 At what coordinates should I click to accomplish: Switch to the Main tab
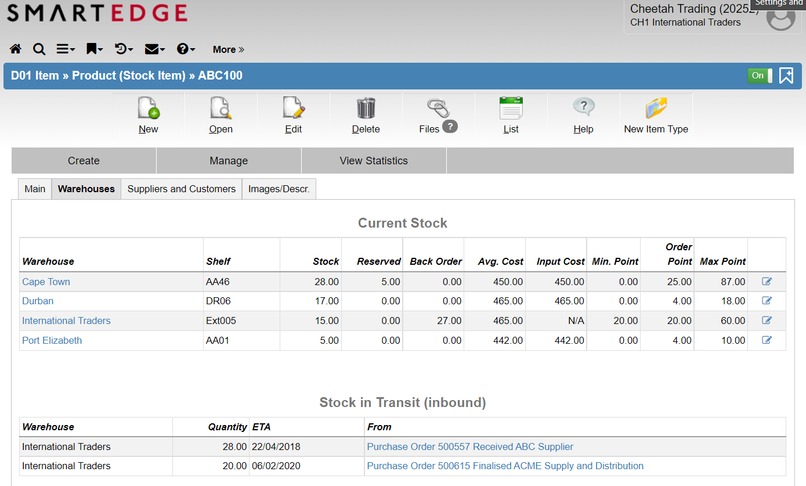tap(35, 189)
